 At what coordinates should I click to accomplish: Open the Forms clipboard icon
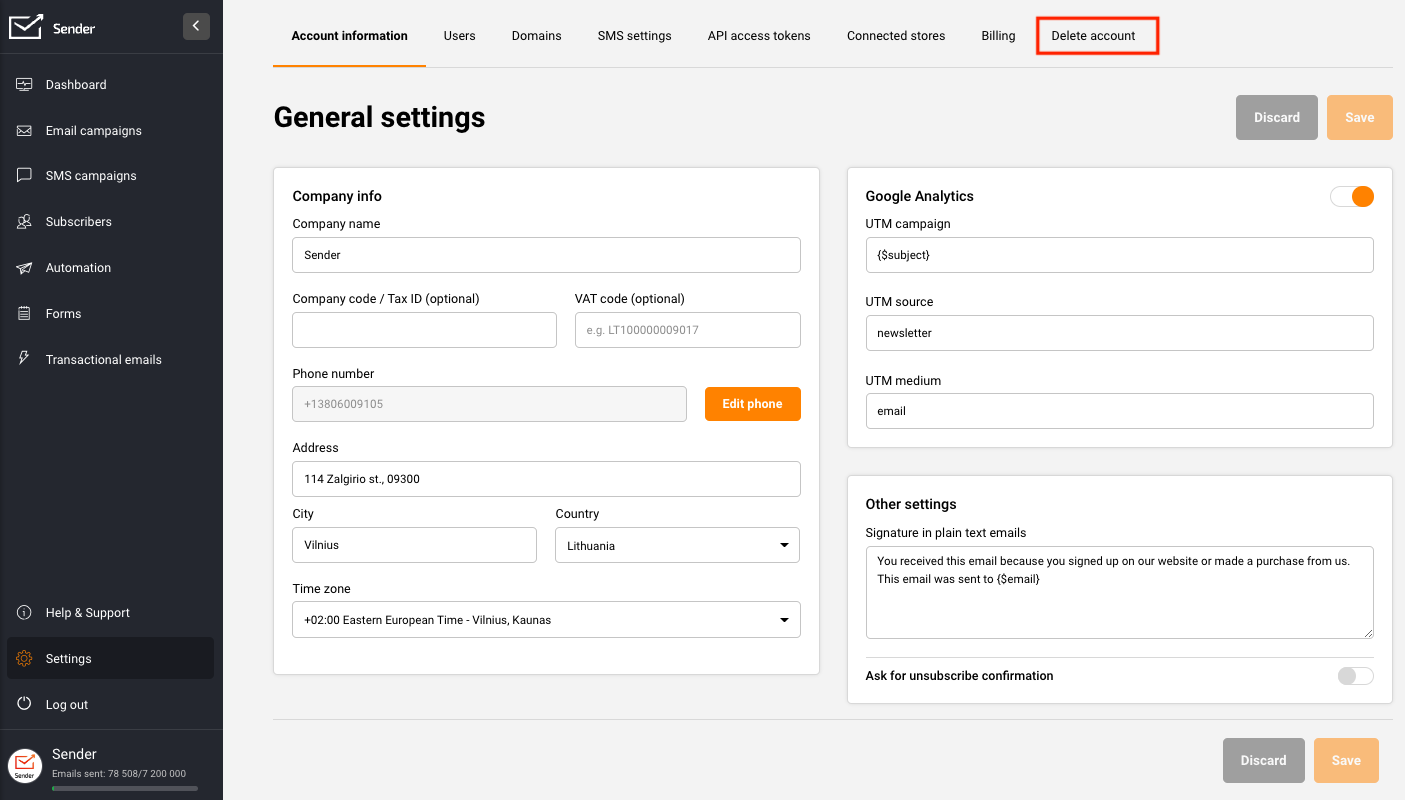tap(25, 314)
